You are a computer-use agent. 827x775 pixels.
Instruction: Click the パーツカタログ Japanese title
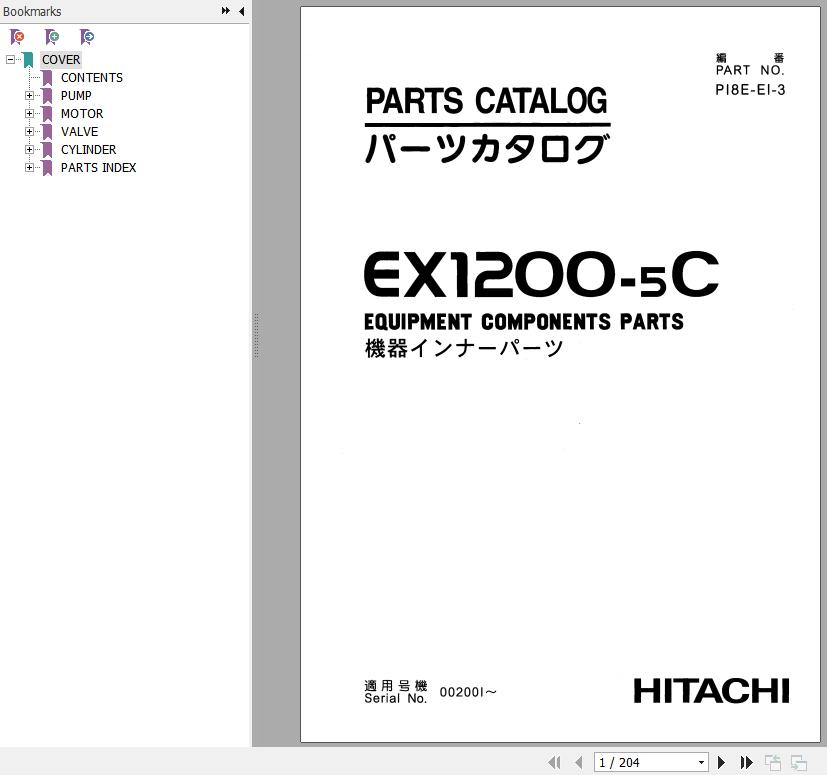487,148
